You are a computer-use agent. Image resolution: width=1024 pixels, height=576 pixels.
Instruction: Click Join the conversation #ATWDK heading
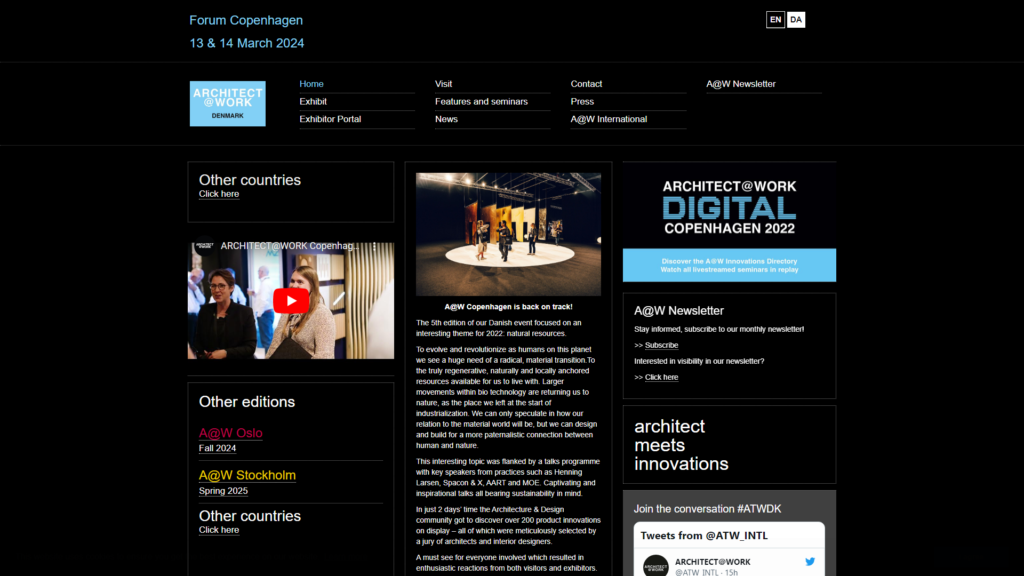[707, 509]
